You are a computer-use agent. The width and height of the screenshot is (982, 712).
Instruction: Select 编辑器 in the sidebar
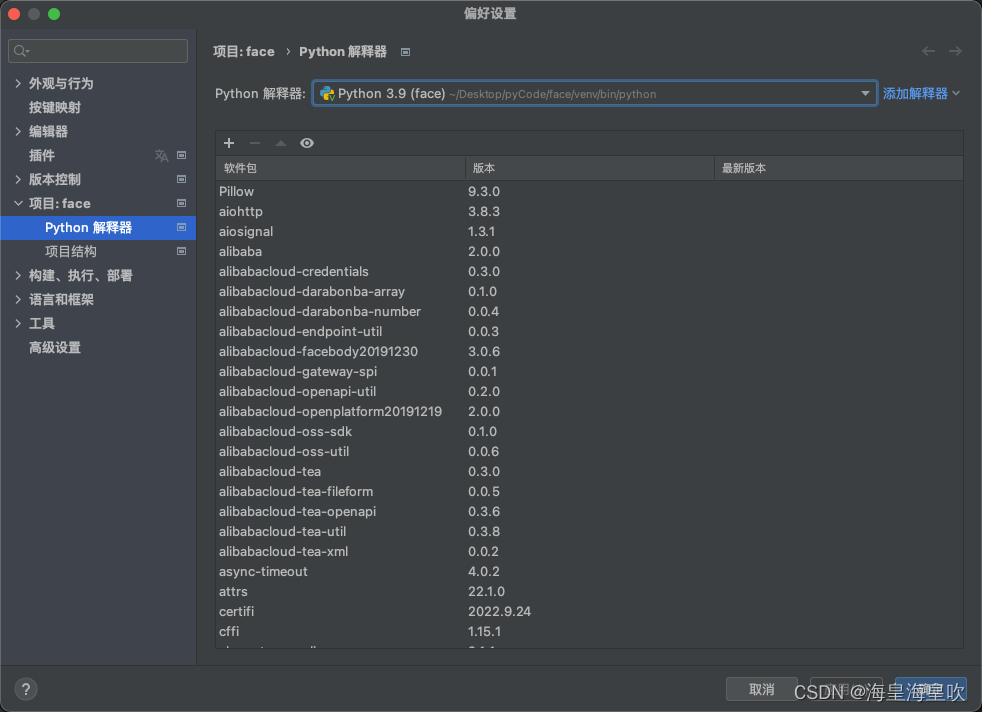pyautogui.click(x=52, y=131)
